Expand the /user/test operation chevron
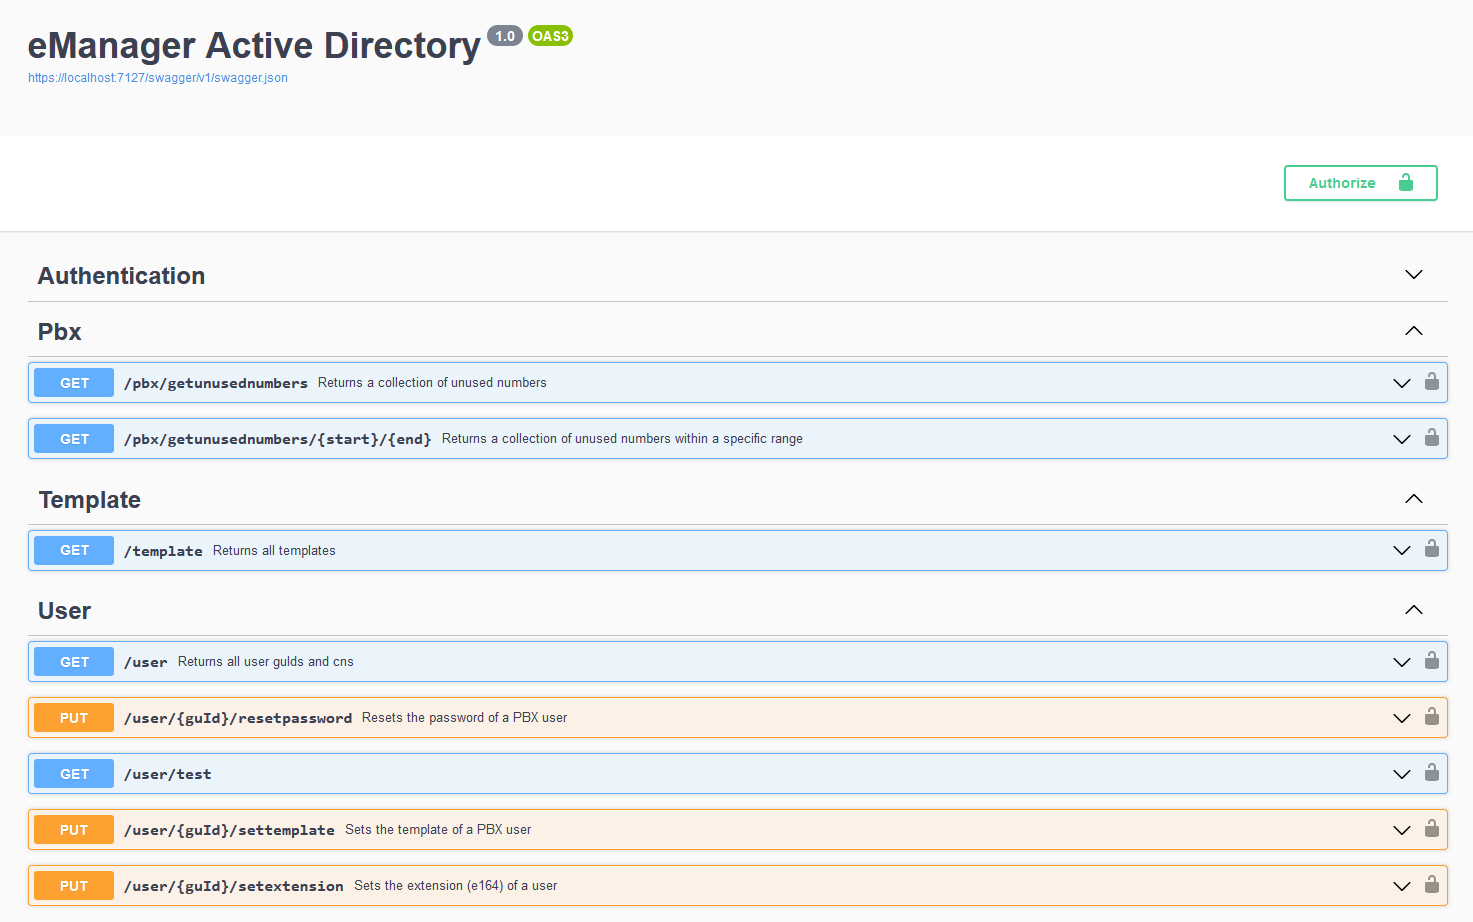 click(1401, 774)
